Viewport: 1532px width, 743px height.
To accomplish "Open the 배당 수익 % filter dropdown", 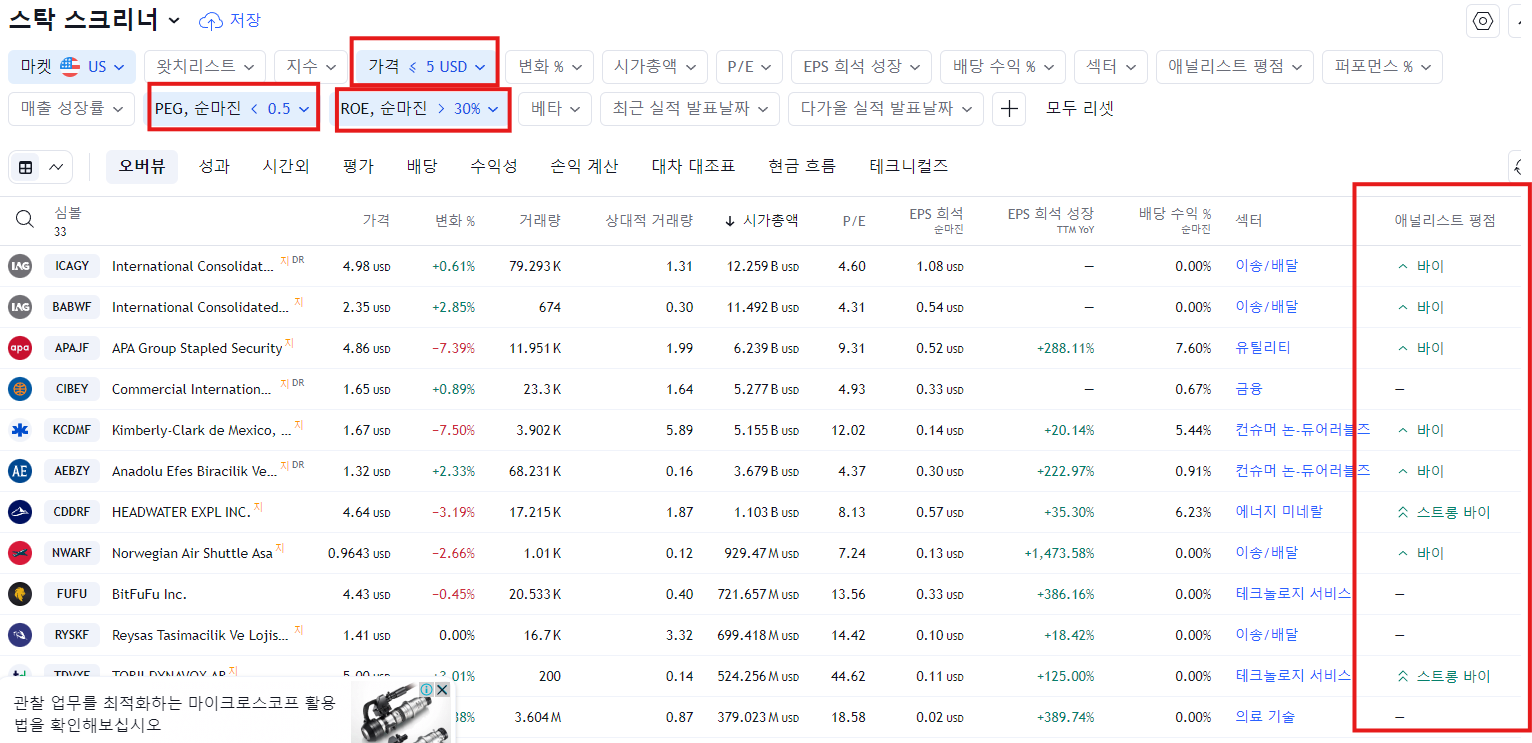I will (1003, 66).
